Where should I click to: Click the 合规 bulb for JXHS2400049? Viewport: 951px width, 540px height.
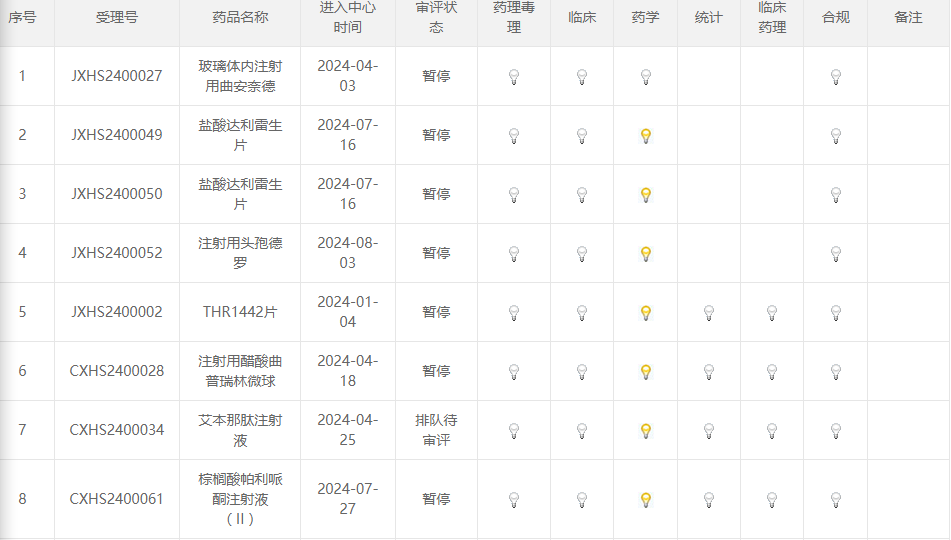pyautogui.click(x=836, y=135)
